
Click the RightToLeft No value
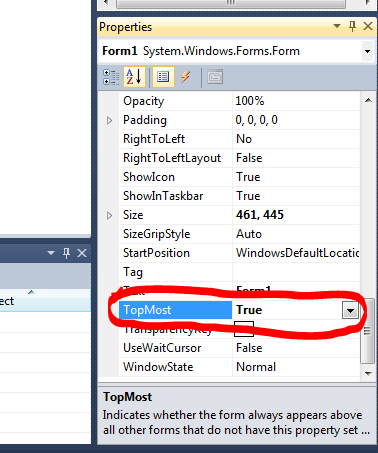coord(296,139)
